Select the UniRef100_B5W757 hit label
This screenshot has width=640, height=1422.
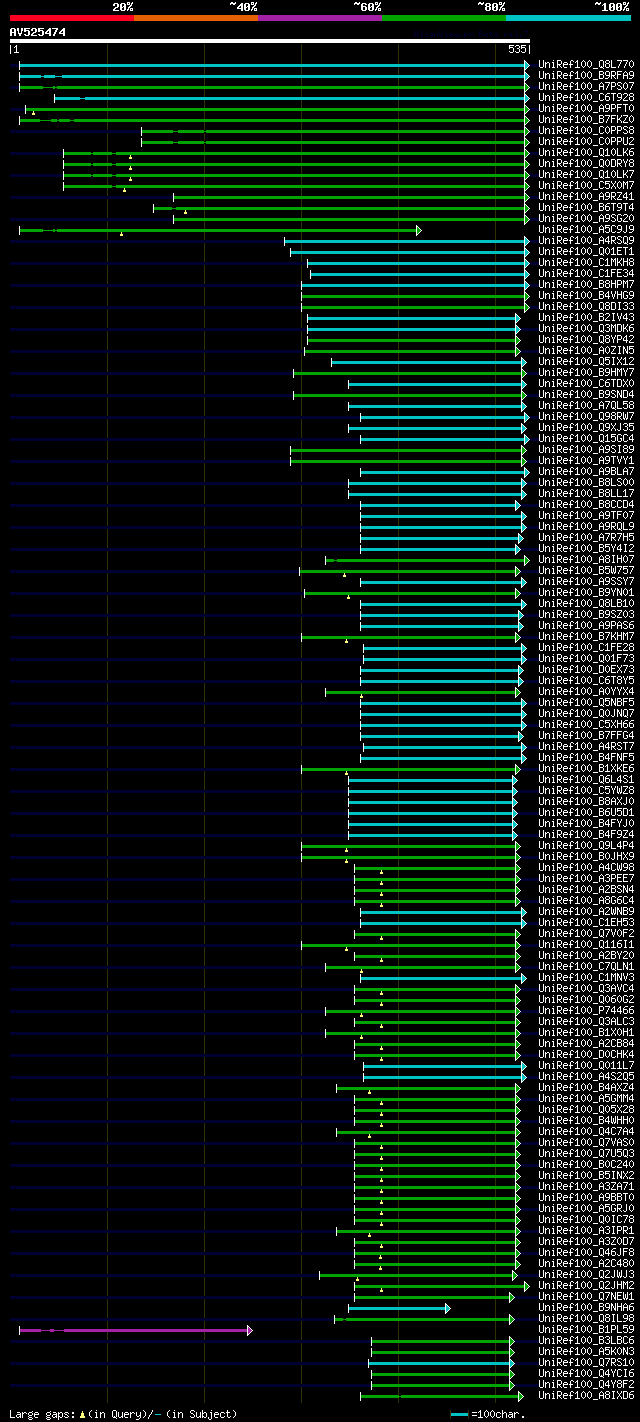[586, 571]
